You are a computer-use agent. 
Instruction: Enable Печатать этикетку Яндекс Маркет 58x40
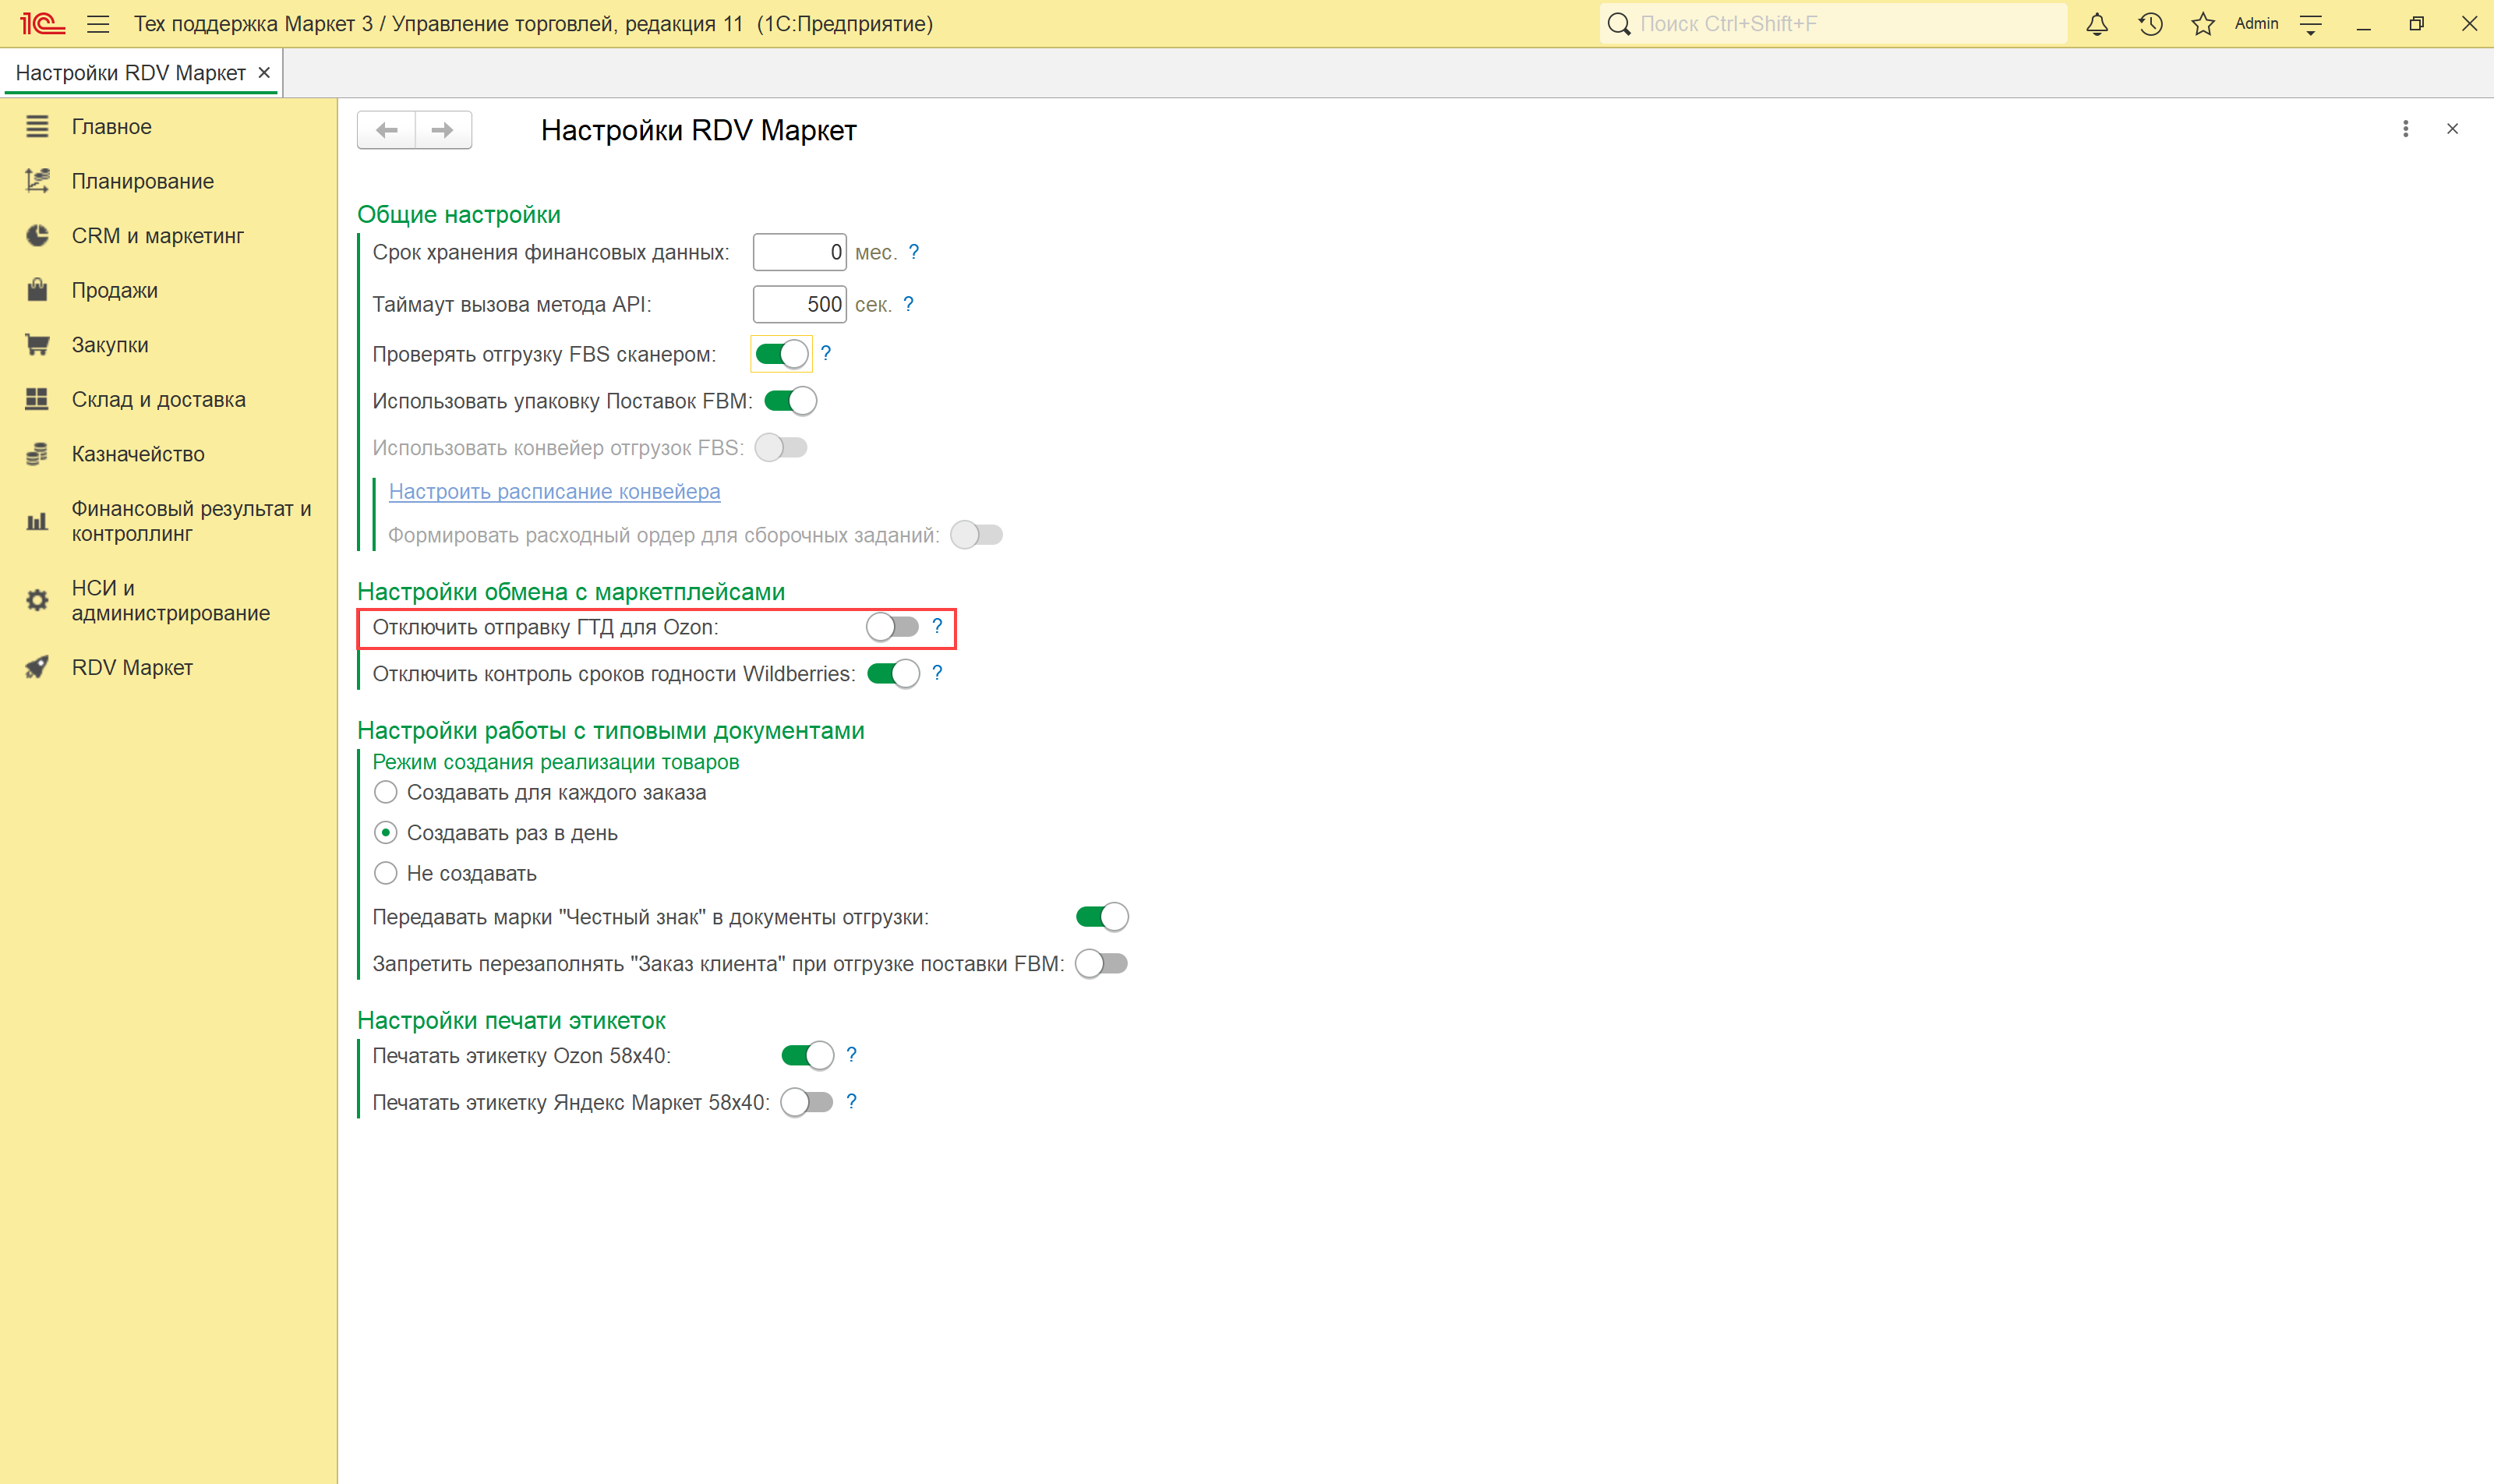807,1102
